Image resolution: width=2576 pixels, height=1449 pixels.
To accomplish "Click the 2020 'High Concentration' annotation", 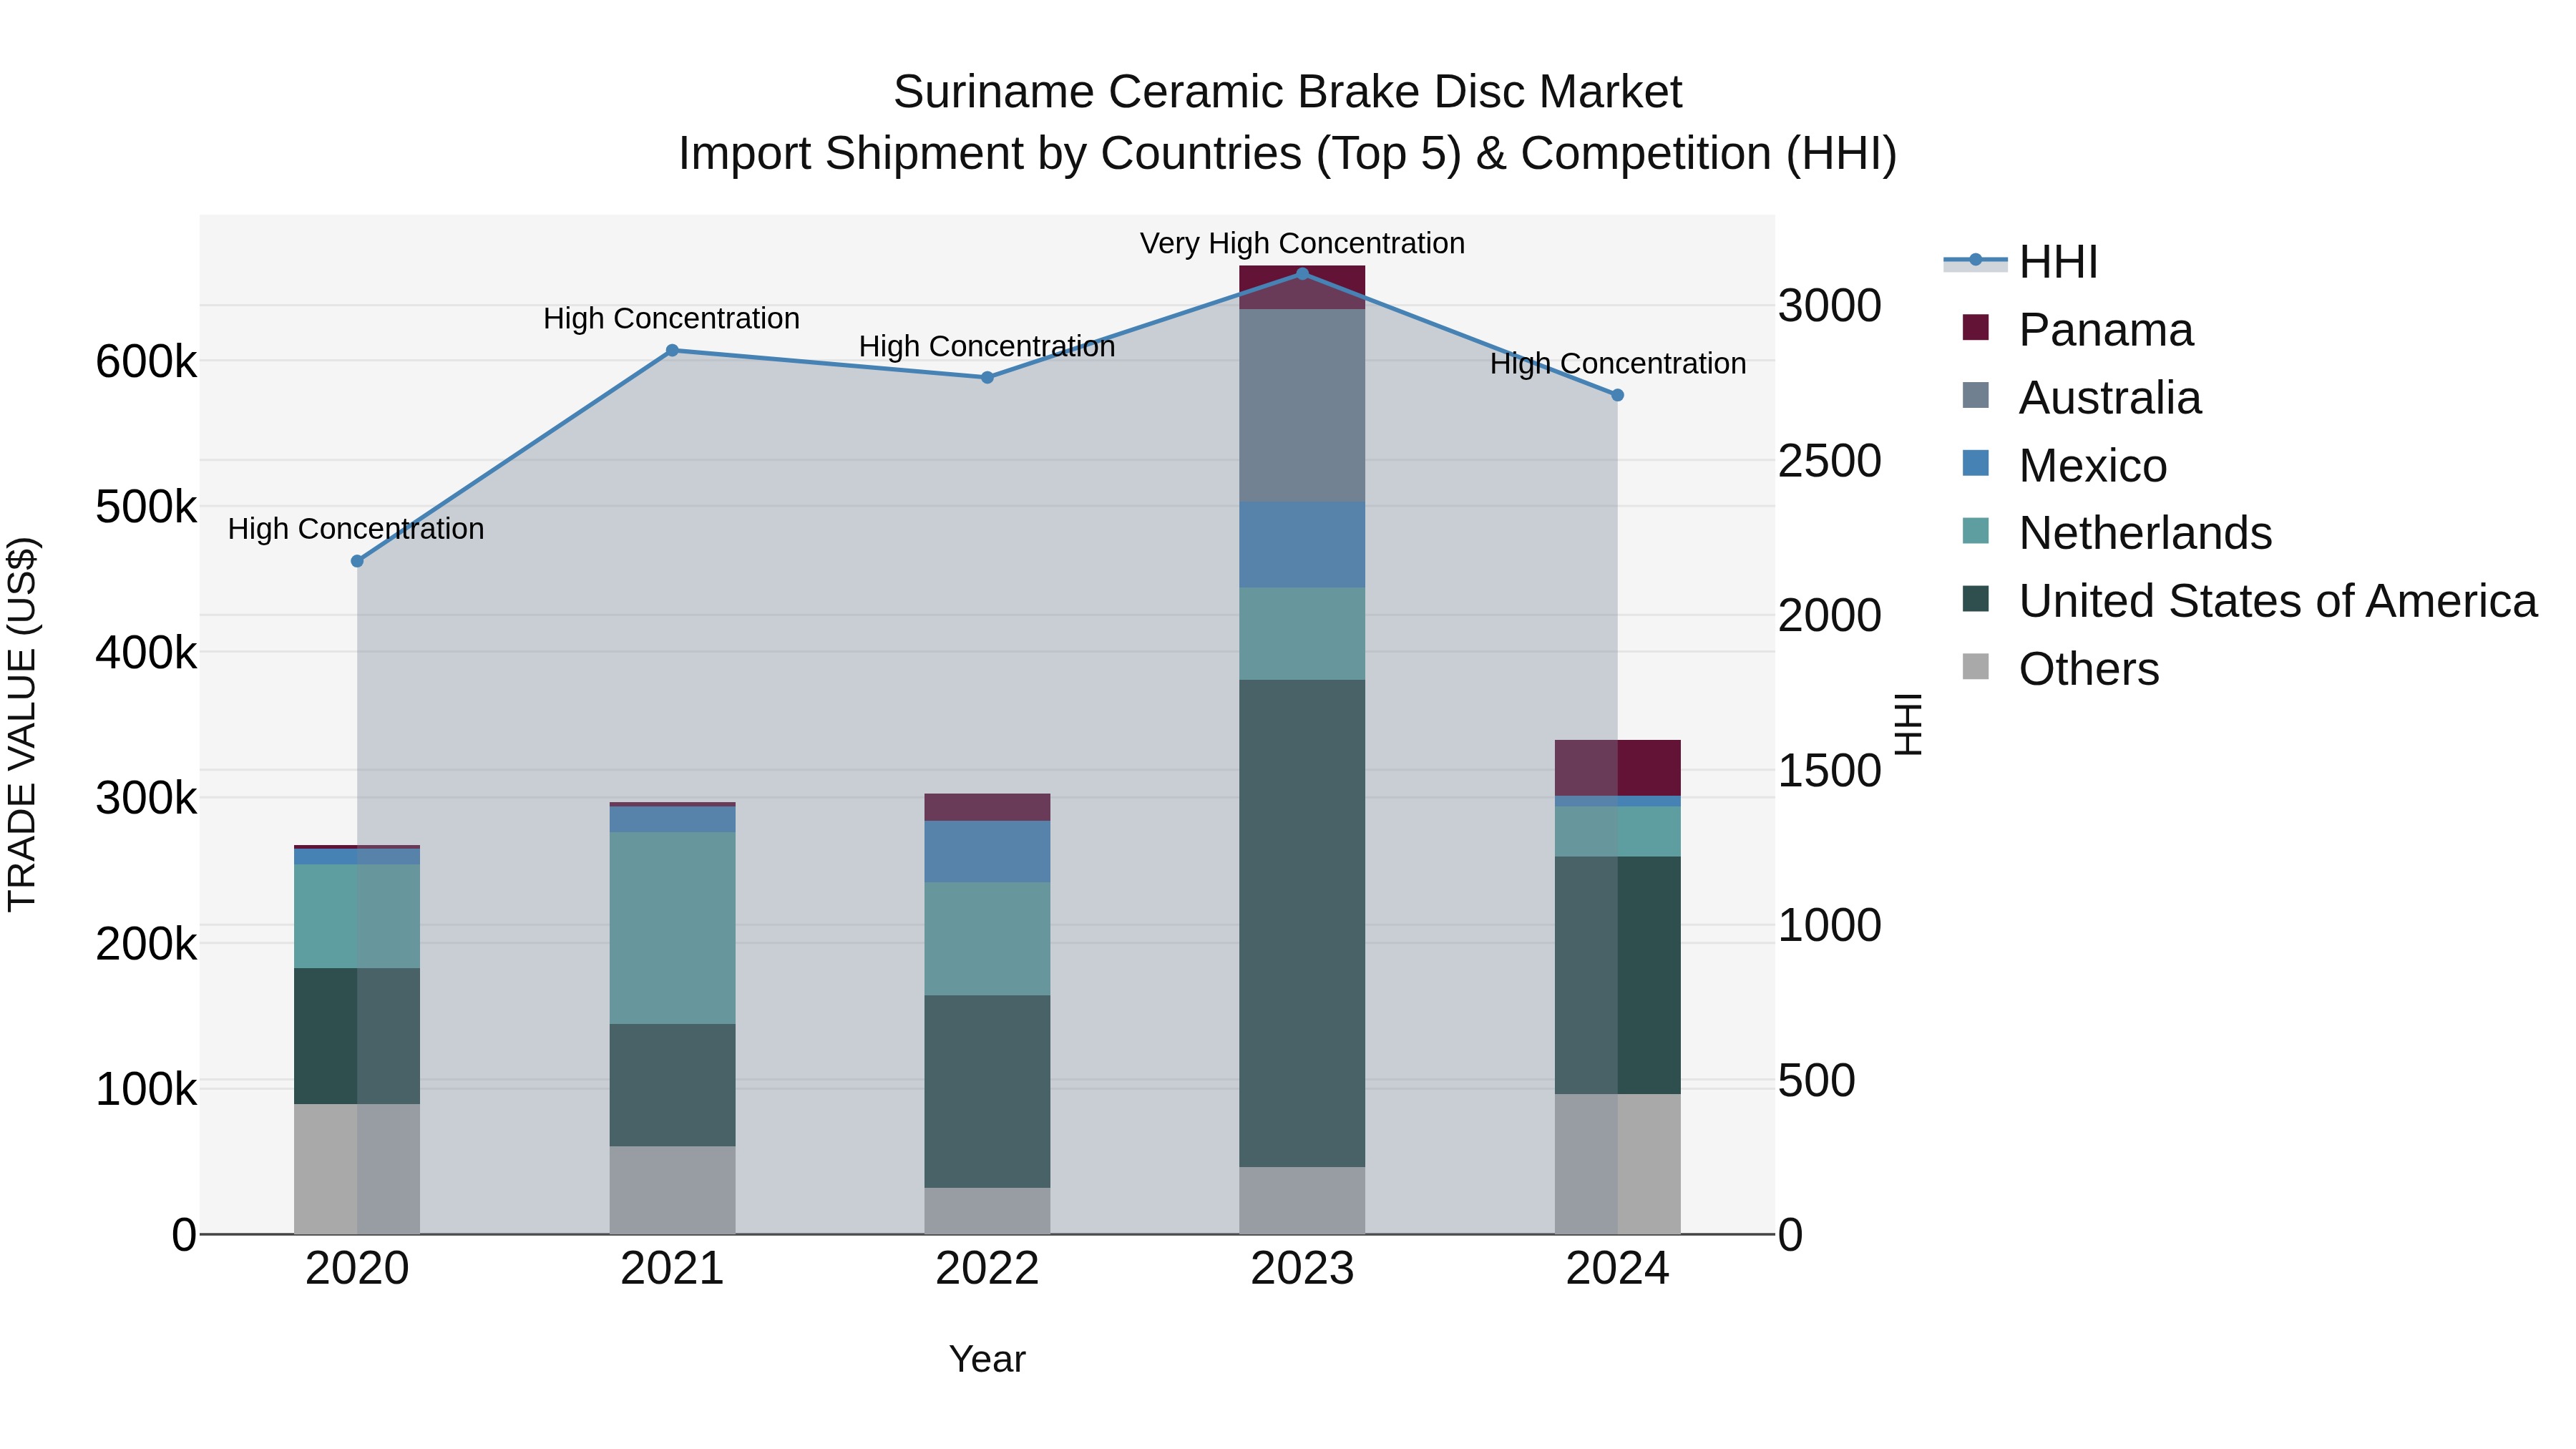I will 356,528.
